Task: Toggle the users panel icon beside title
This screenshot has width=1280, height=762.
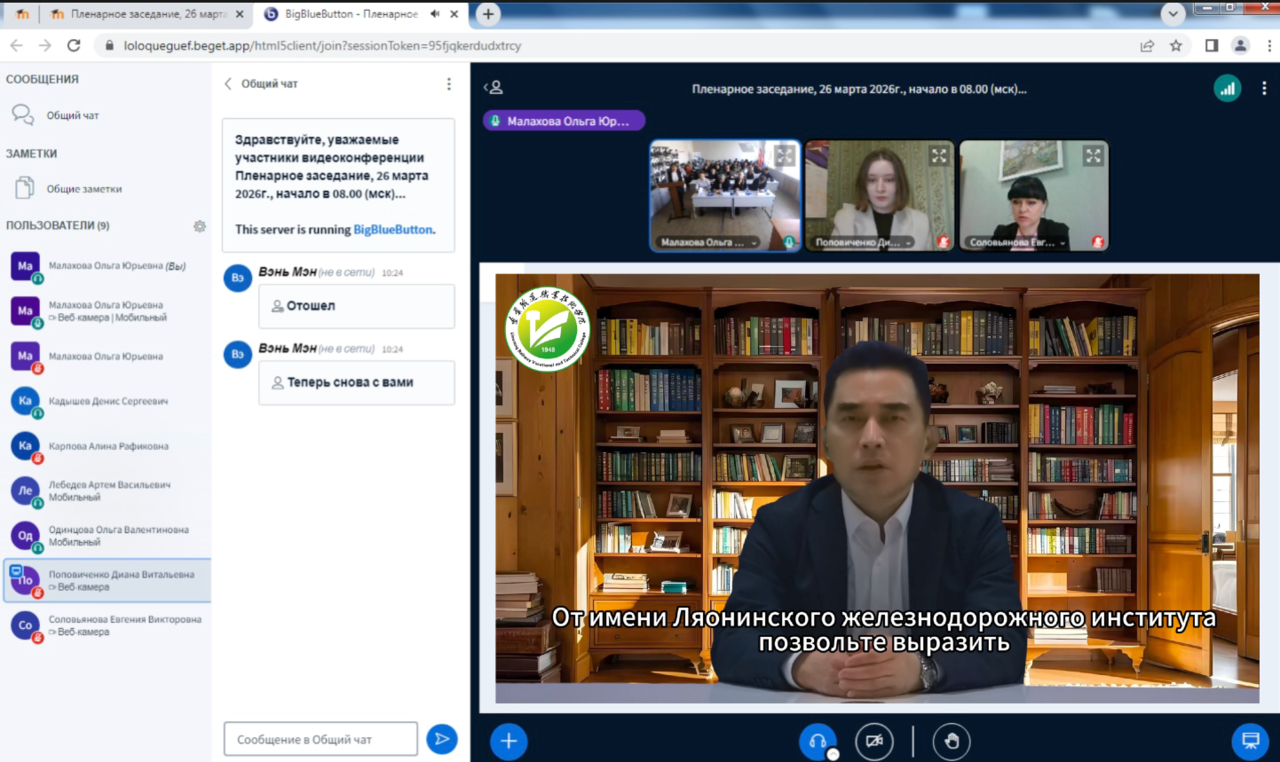Action: [x=493, y=88]
